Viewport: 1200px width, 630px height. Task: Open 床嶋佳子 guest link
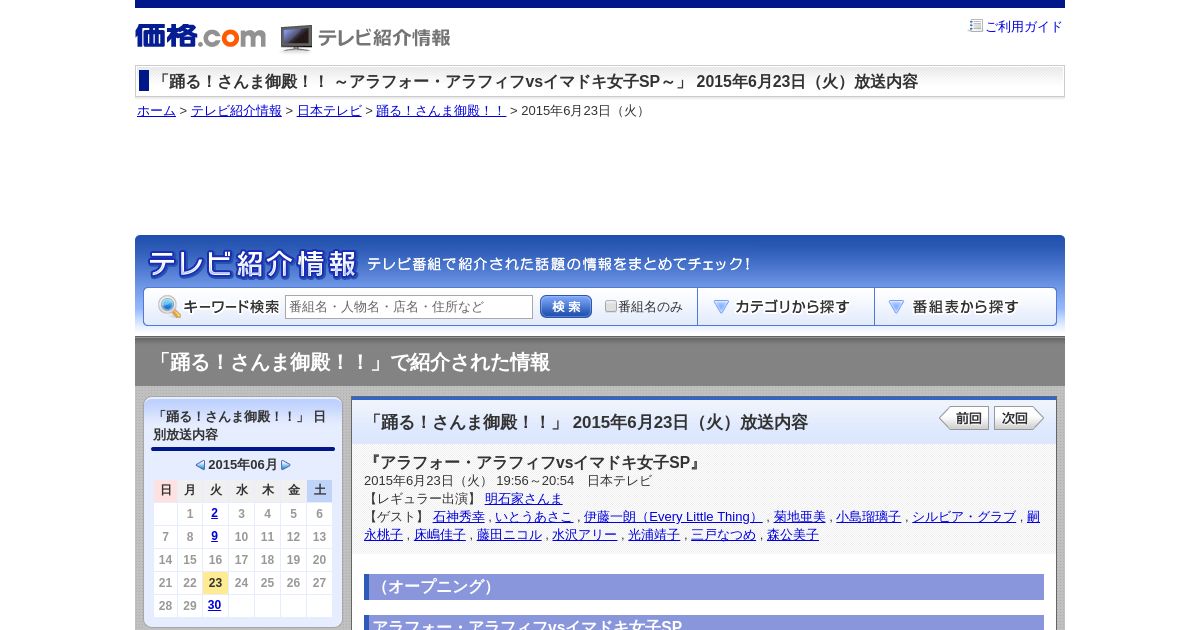440,535
